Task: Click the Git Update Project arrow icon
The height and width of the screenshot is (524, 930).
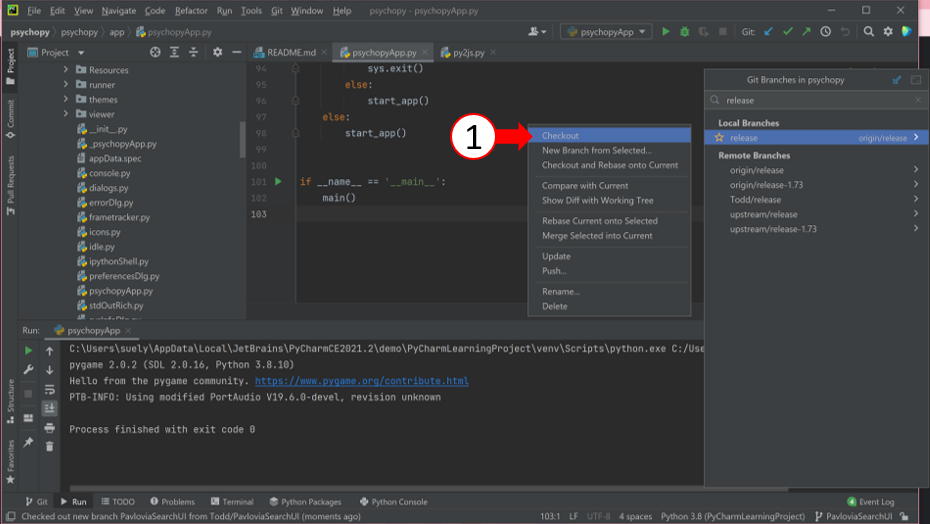Action: click(769, 31)
